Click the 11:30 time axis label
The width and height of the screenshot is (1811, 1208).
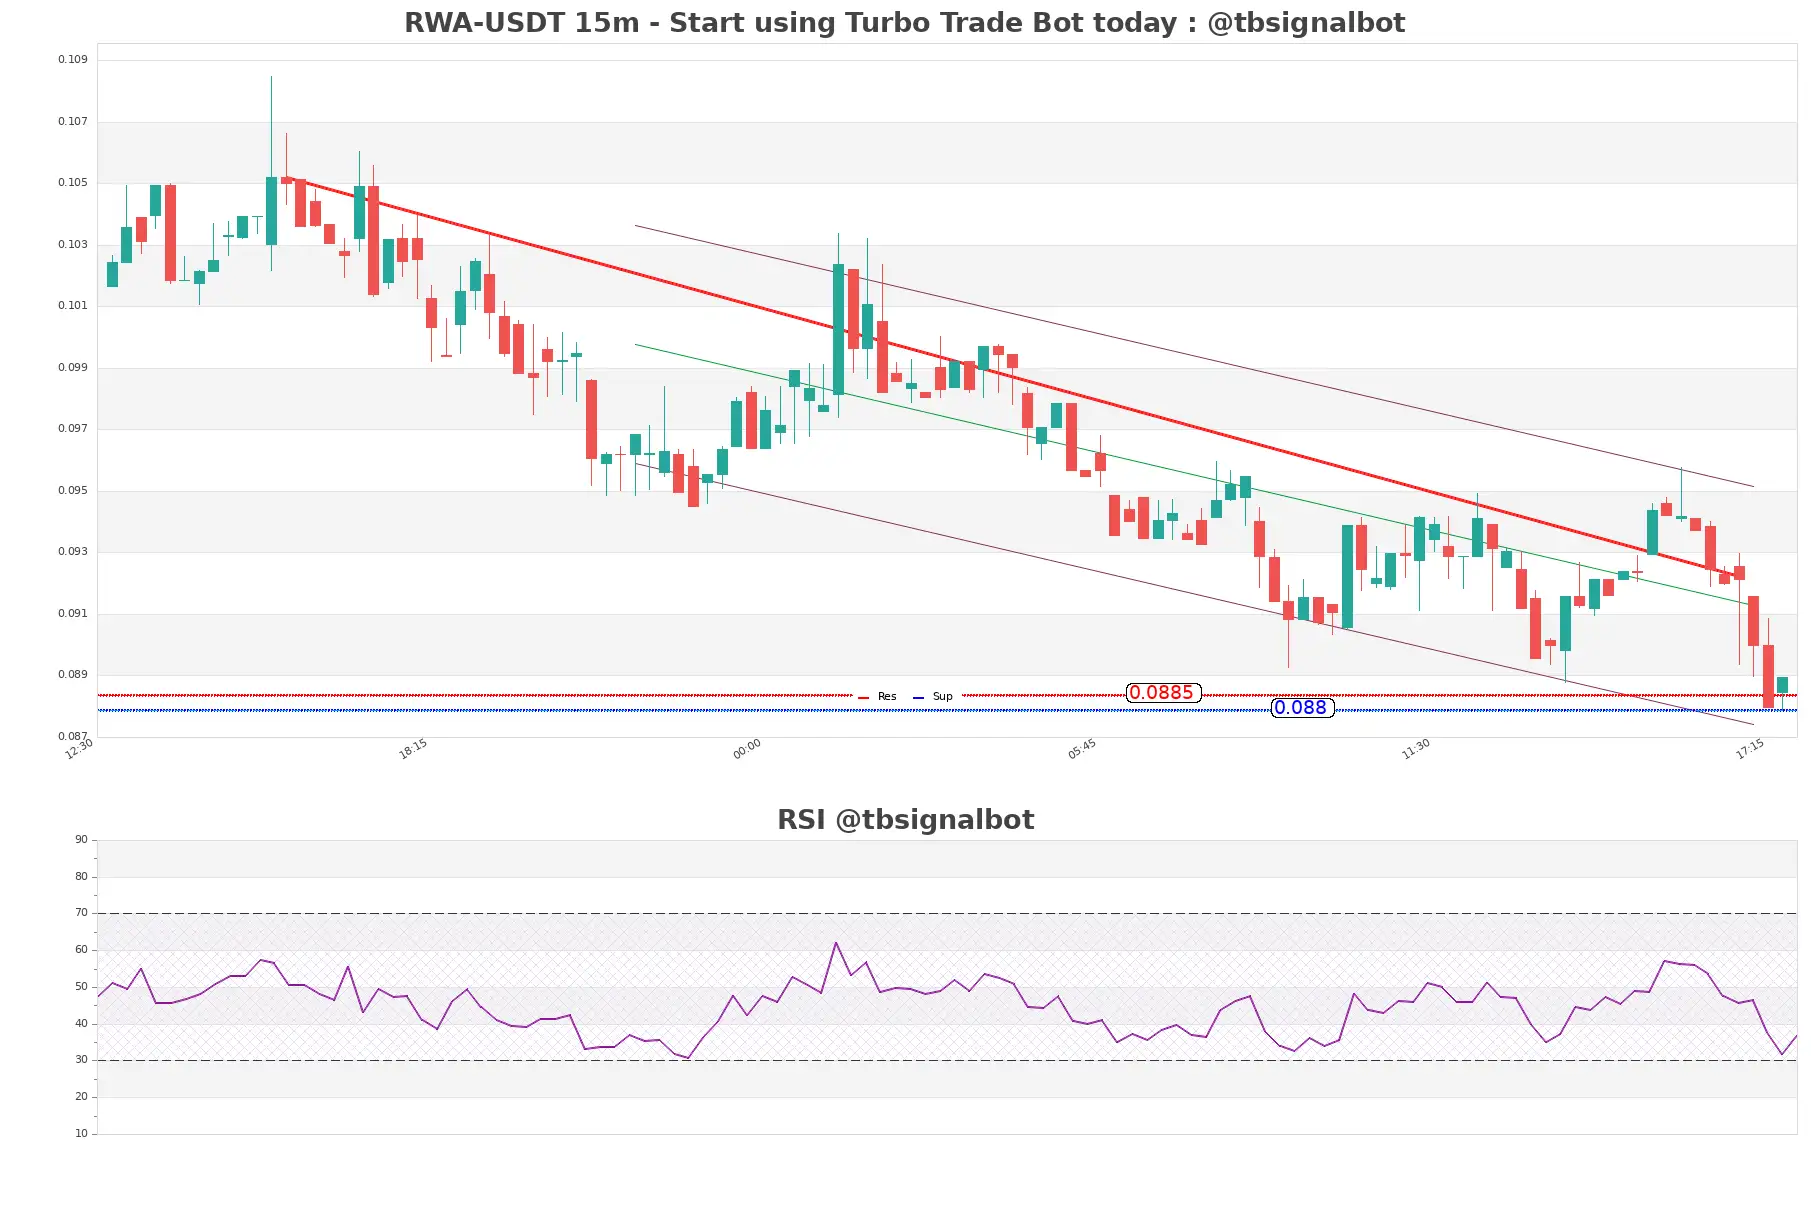pos(1416,749)
